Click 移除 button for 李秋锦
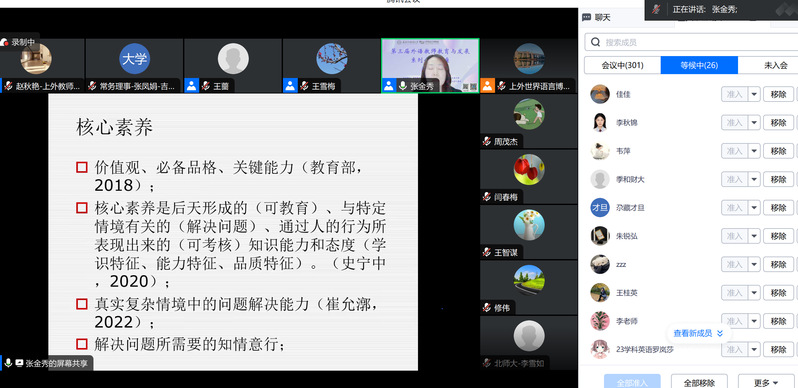 coord(778,123)
